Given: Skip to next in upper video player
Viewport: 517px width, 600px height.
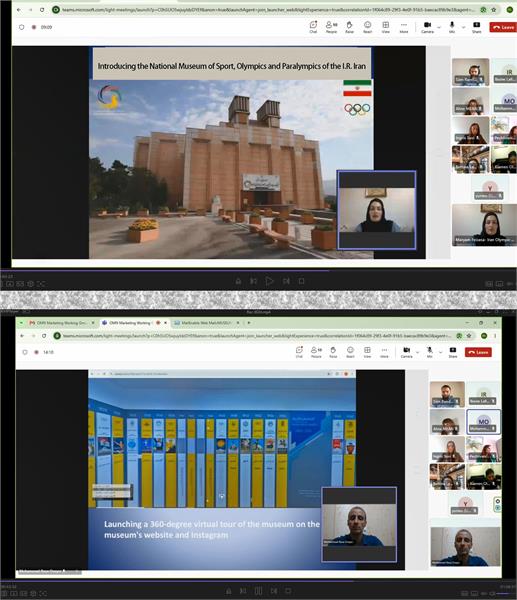Looking at the screenshot, I should tap(286, 281).
